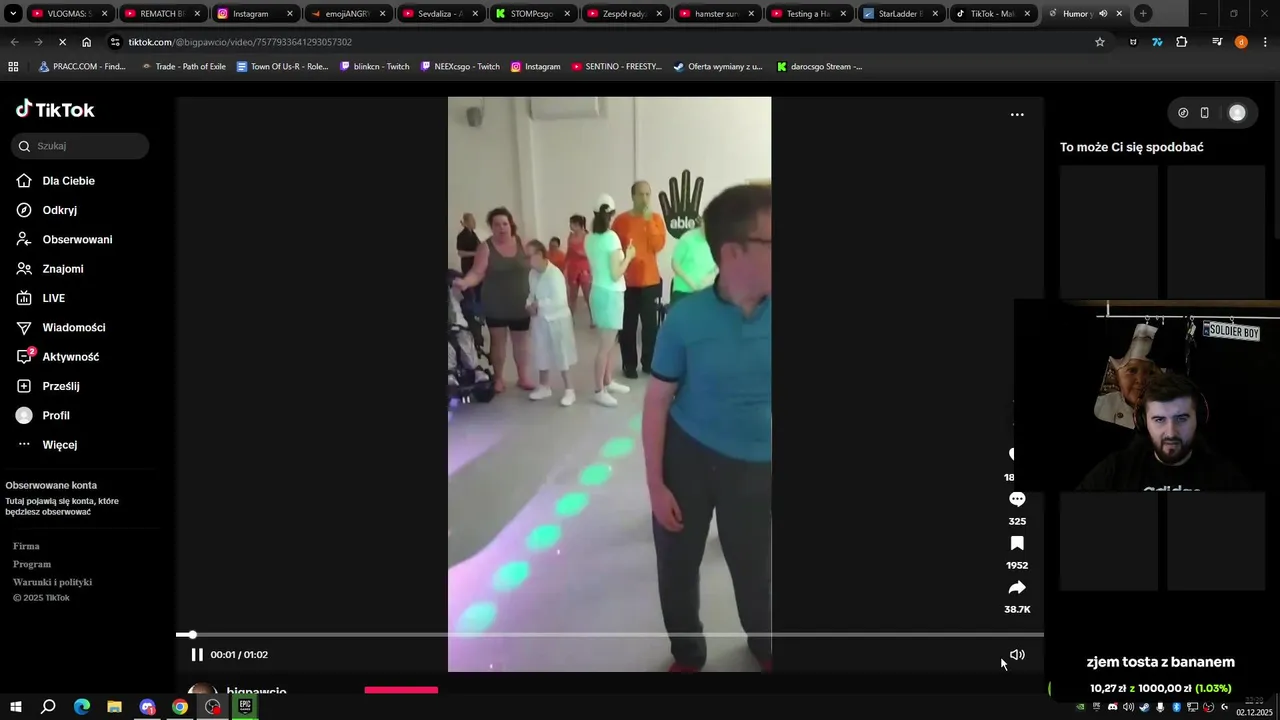Open Aktywność notifications
Screen dimensions: 1280x720
[70, 357]
